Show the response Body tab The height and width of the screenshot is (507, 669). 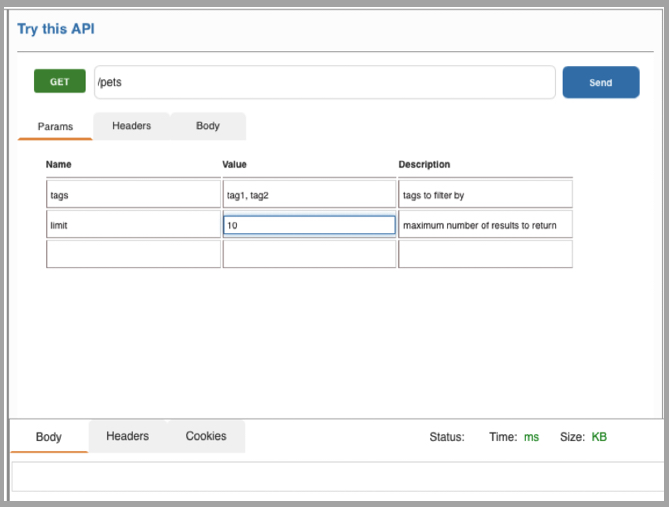coord(49,437)
